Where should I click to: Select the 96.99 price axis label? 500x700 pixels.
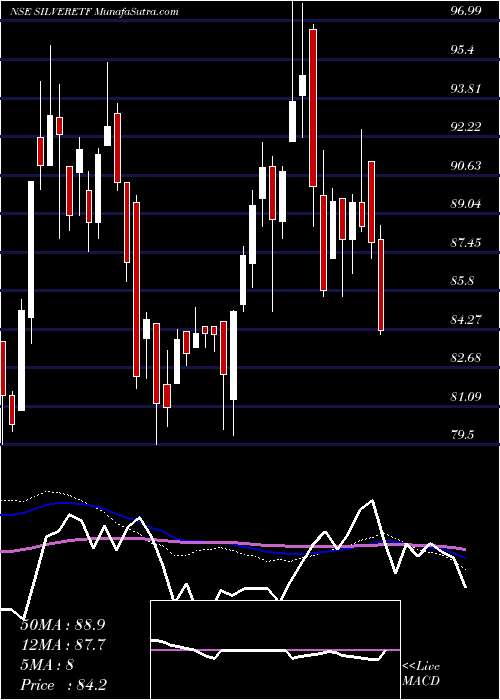[466, 11]
